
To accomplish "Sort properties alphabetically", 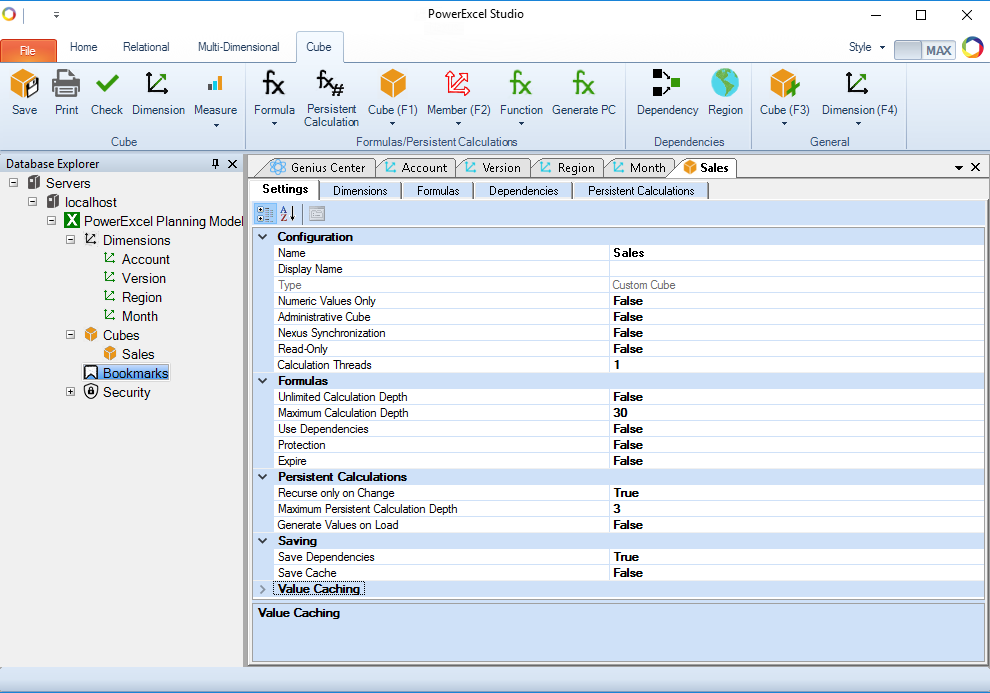I will point(288,214).
